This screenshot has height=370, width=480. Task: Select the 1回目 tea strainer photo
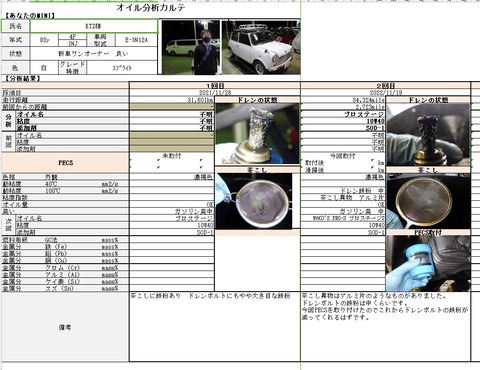[254, 201]
